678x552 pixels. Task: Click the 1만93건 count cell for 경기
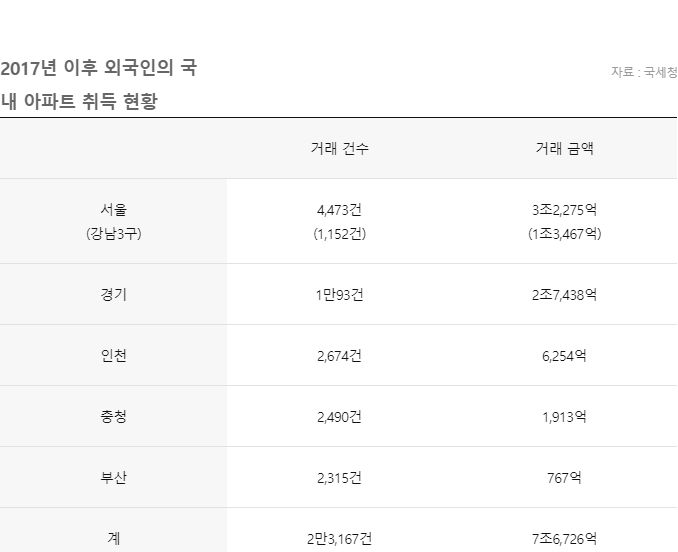coord(339,295)
